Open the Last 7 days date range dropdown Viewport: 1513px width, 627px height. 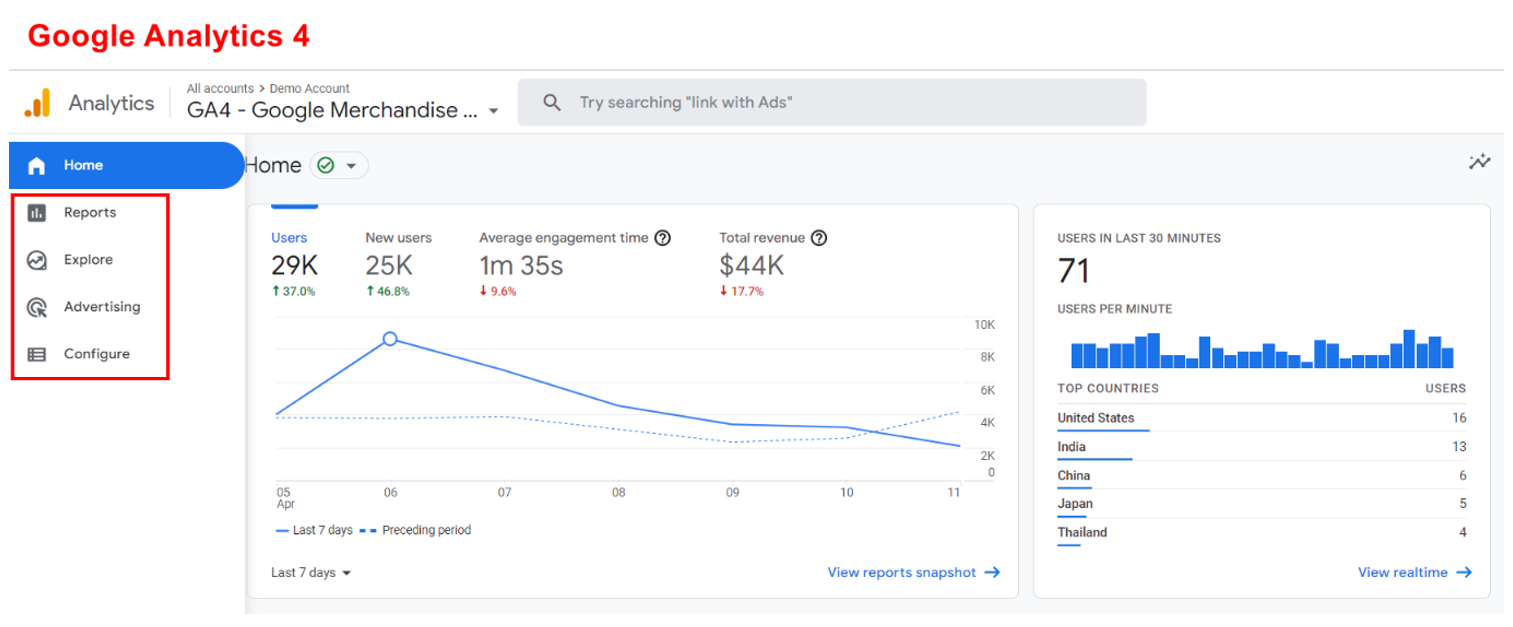[311, 572]
